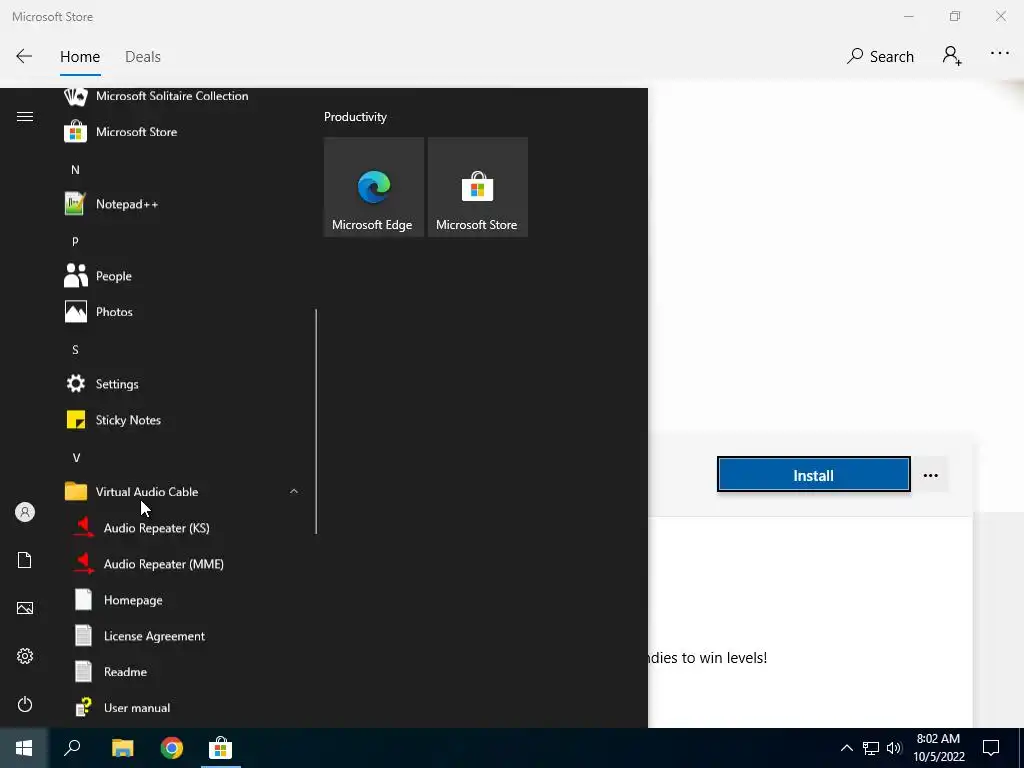Open the Store top-right See more menu
1024x768 pixels.
pos(1000,54)
